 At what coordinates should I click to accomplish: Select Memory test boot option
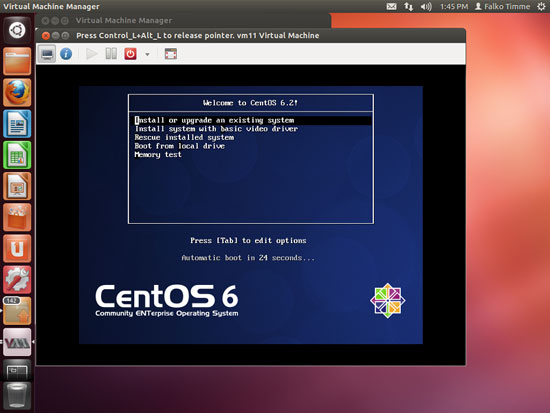coord(158,155)
